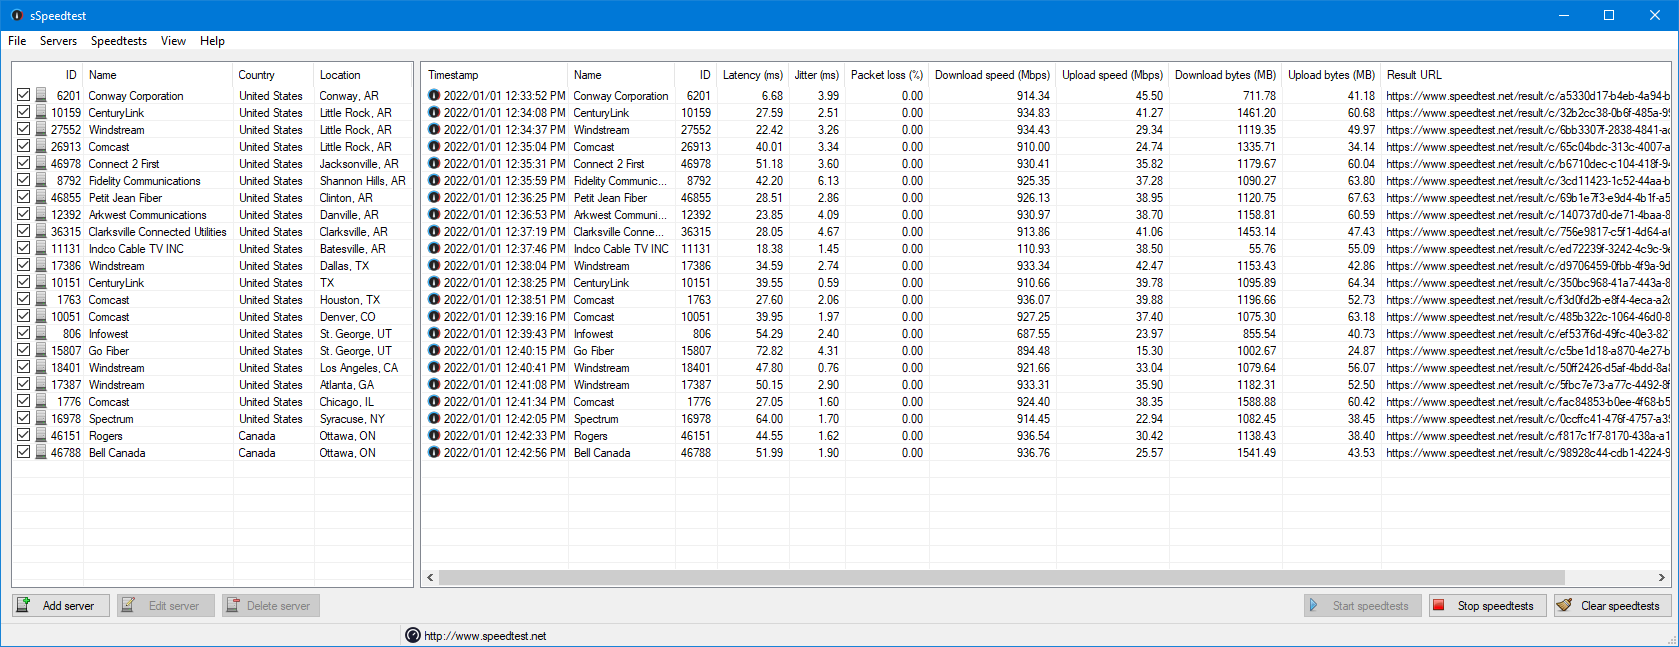Click the Delete server button

pyautogui.click(x=271, y=606)
